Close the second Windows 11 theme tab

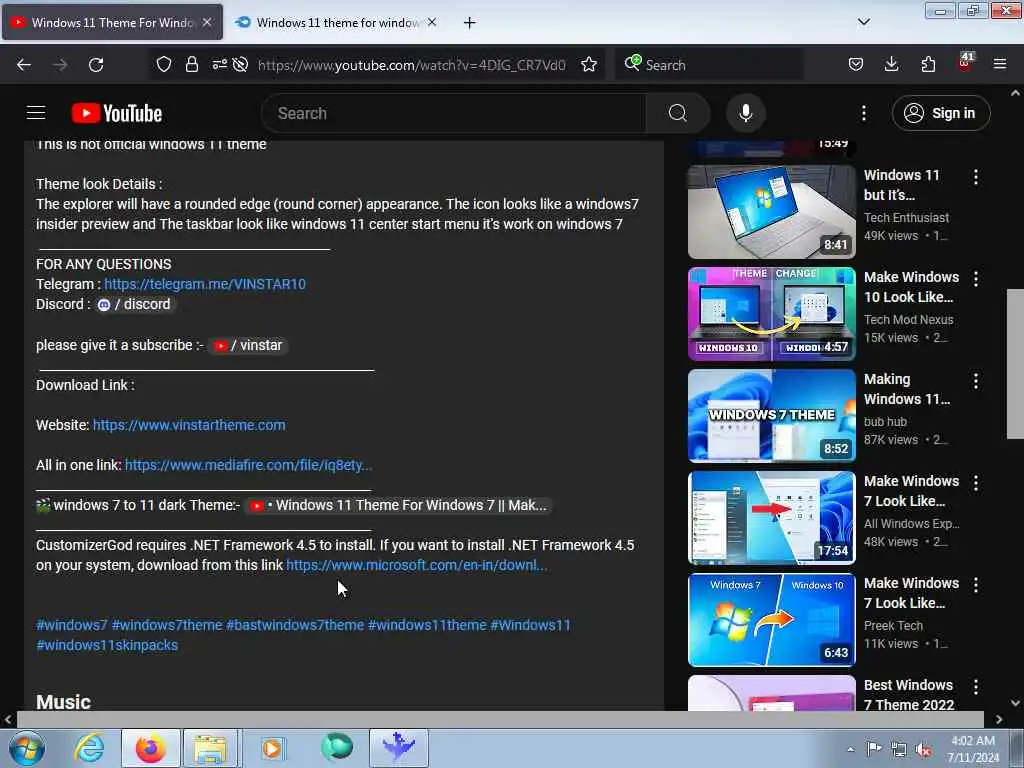[x=432, y=22]
